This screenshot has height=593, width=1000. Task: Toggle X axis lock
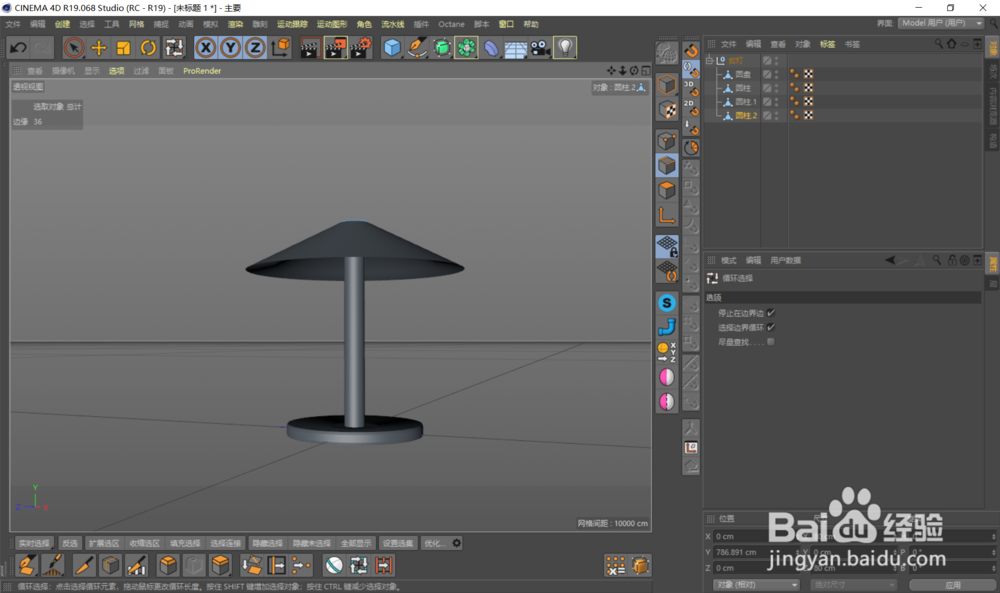(205, 48)
